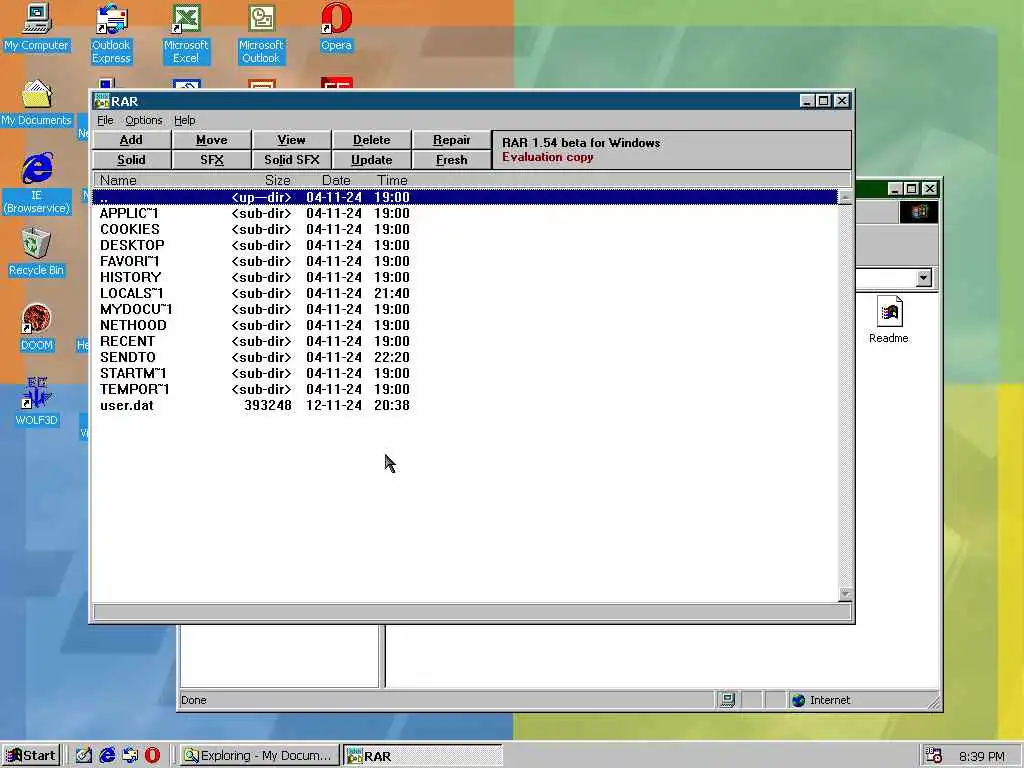Open the Start menu
1024x768 pixels.
tap(31, 756)
